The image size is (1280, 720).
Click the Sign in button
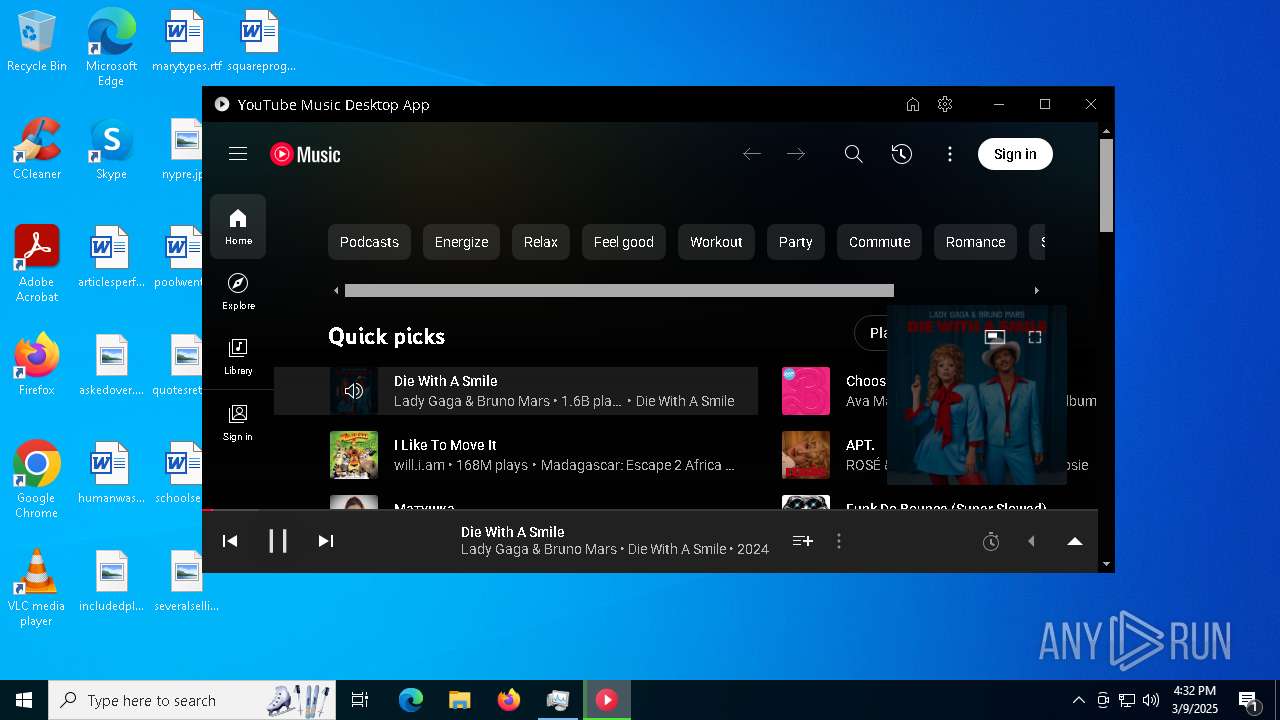tap(1015, 154)
